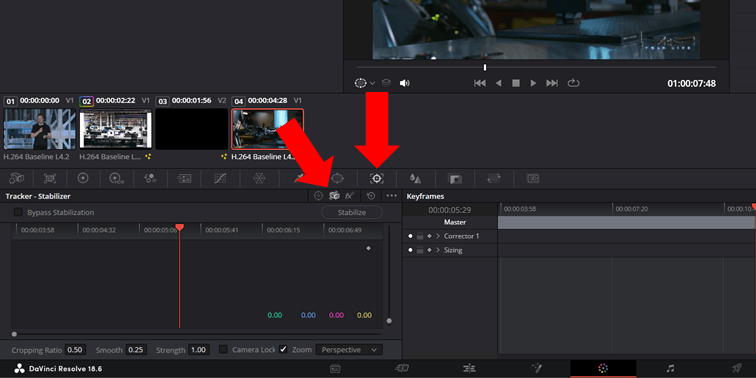Select clip 03 black thumbnail
Viewport: 756px width, 378px height.
pyautogui.click(x=191, y=129)
